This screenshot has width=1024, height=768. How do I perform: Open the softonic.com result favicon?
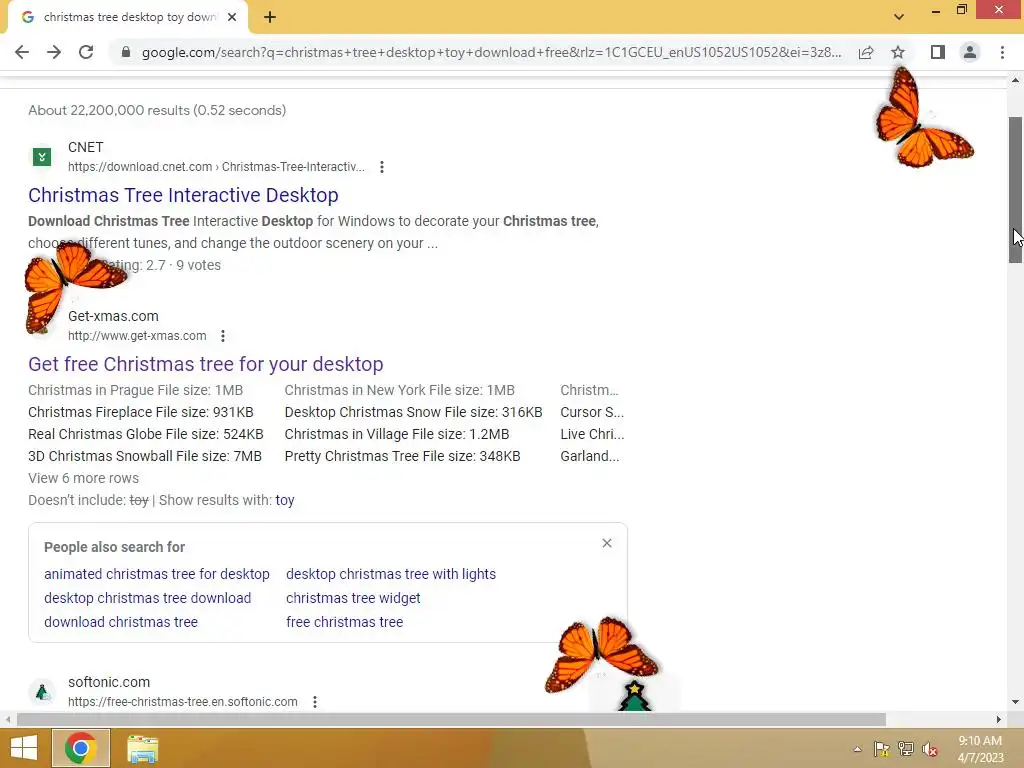click(42, 692)
